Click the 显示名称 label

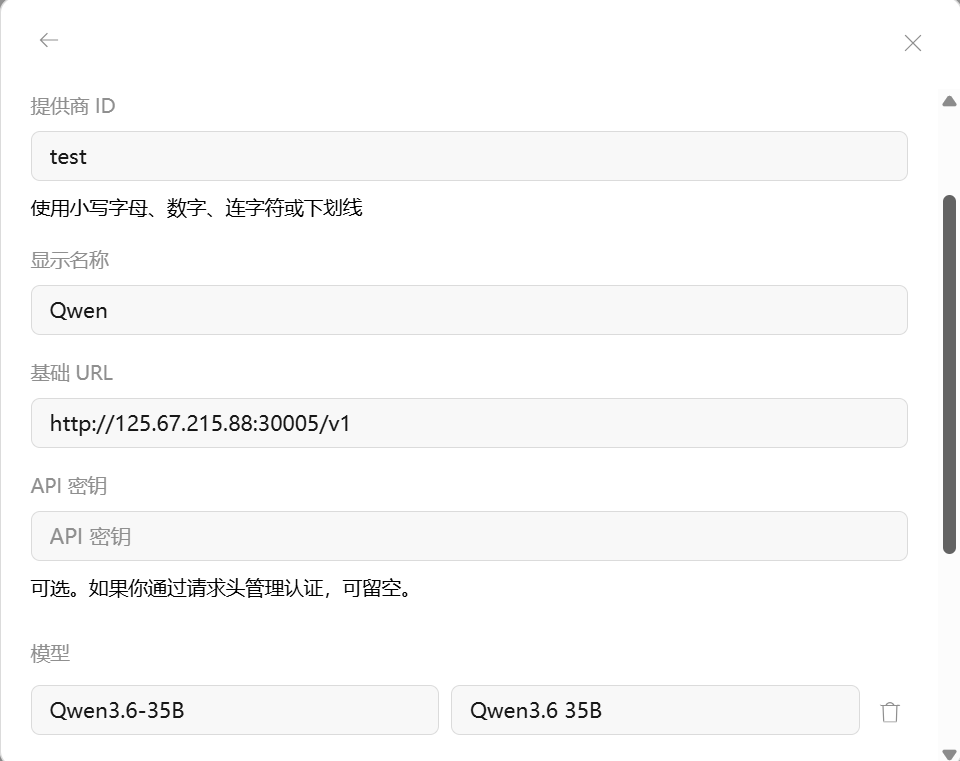[70, 260]
